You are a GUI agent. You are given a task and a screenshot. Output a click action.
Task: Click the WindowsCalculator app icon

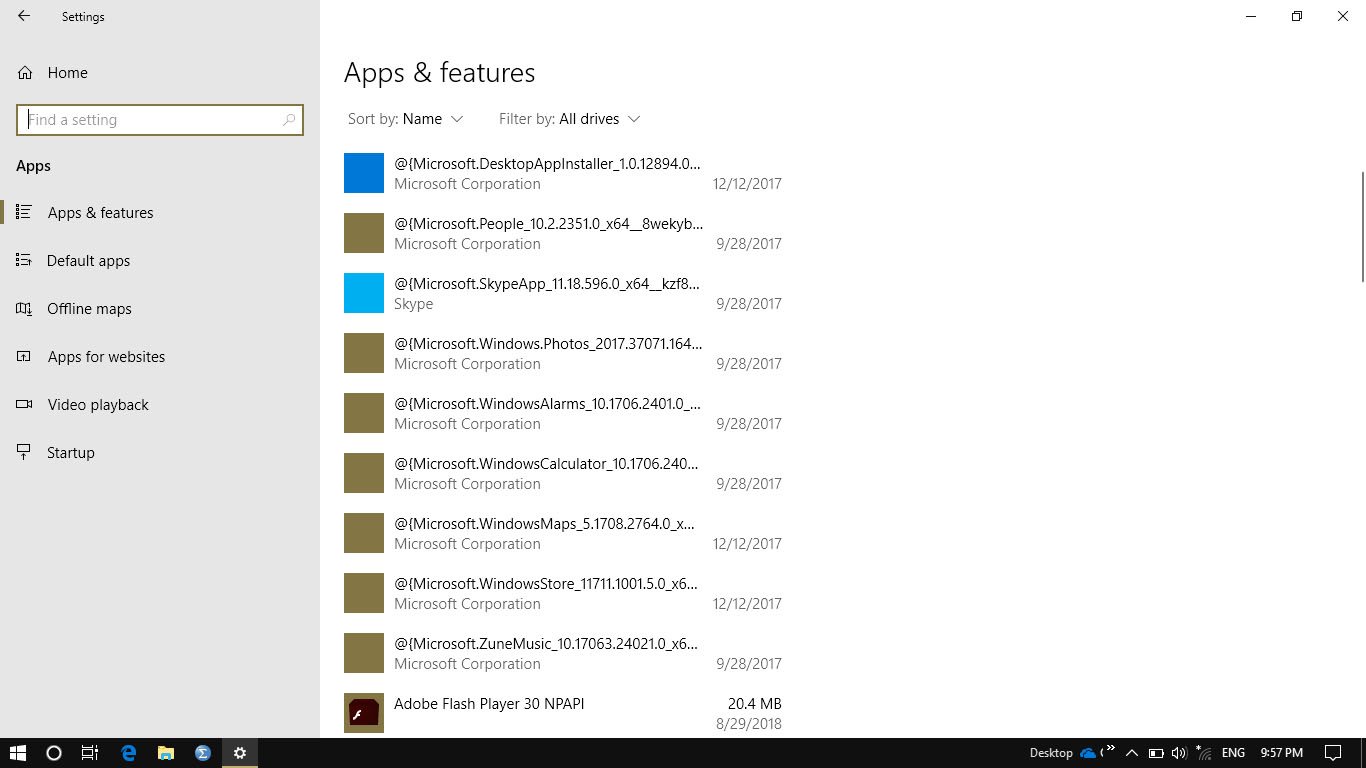[364, 473]
